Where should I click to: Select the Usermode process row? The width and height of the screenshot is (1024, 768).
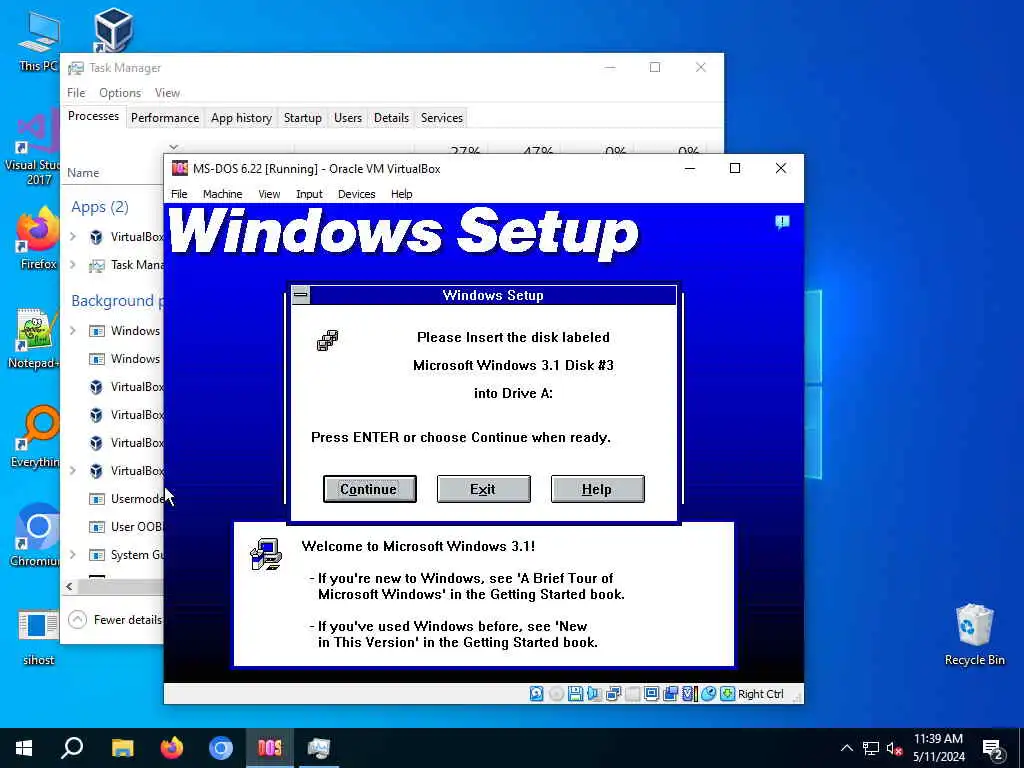pyautogui.click(x=113, y=498)
